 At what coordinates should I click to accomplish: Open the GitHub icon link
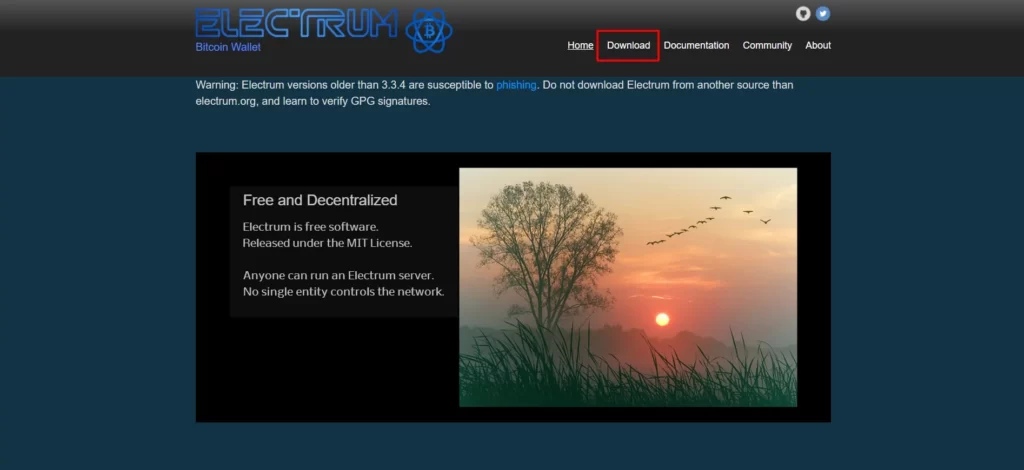[803, 14]
